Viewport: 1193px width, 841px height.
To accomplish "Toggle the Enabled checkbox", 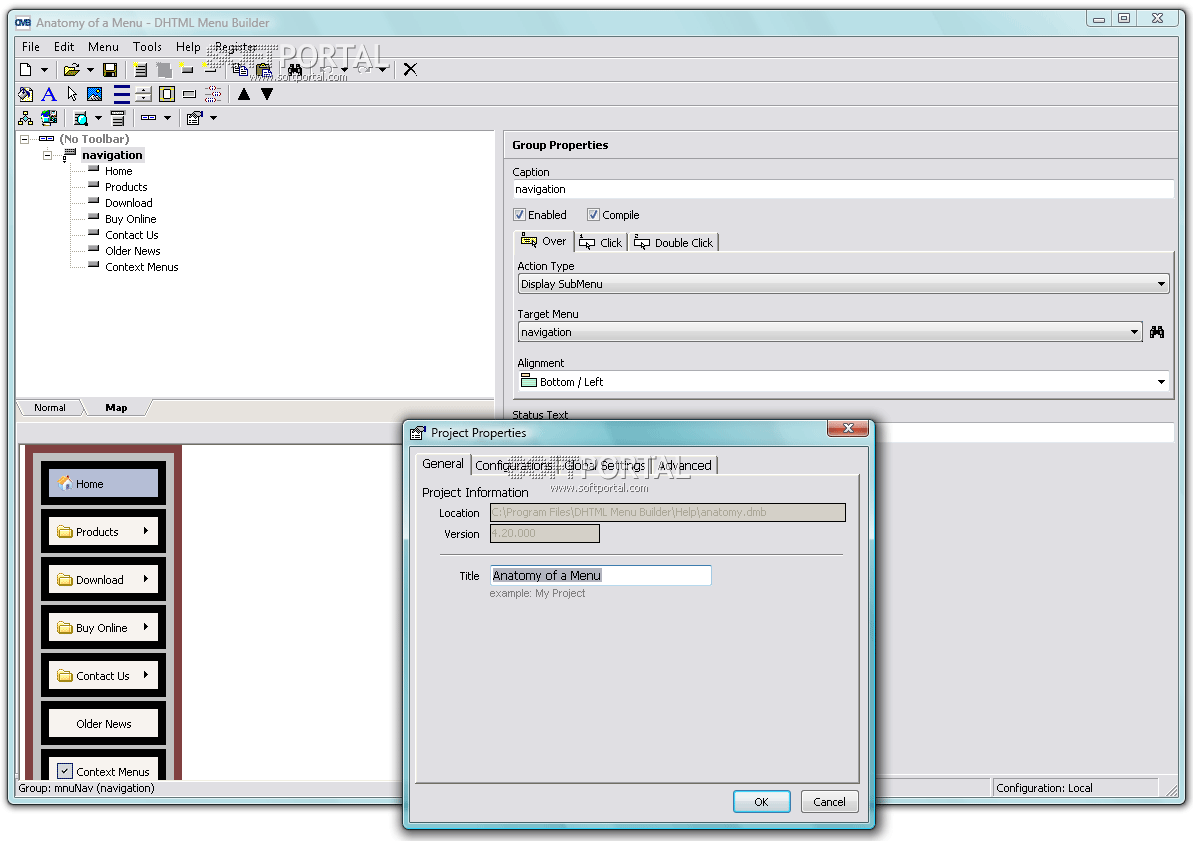I will (x=520, y=215).
